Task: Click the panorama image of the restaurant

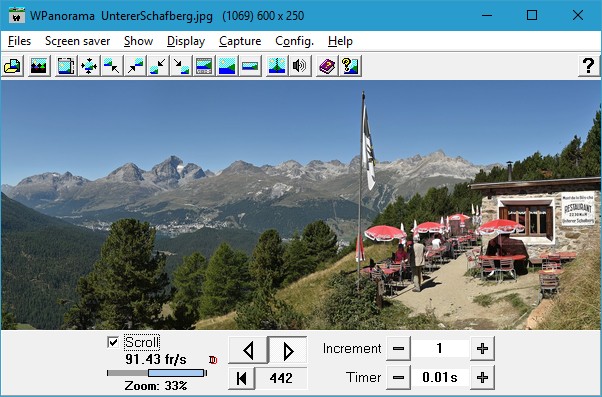Action: click(301, 205)
